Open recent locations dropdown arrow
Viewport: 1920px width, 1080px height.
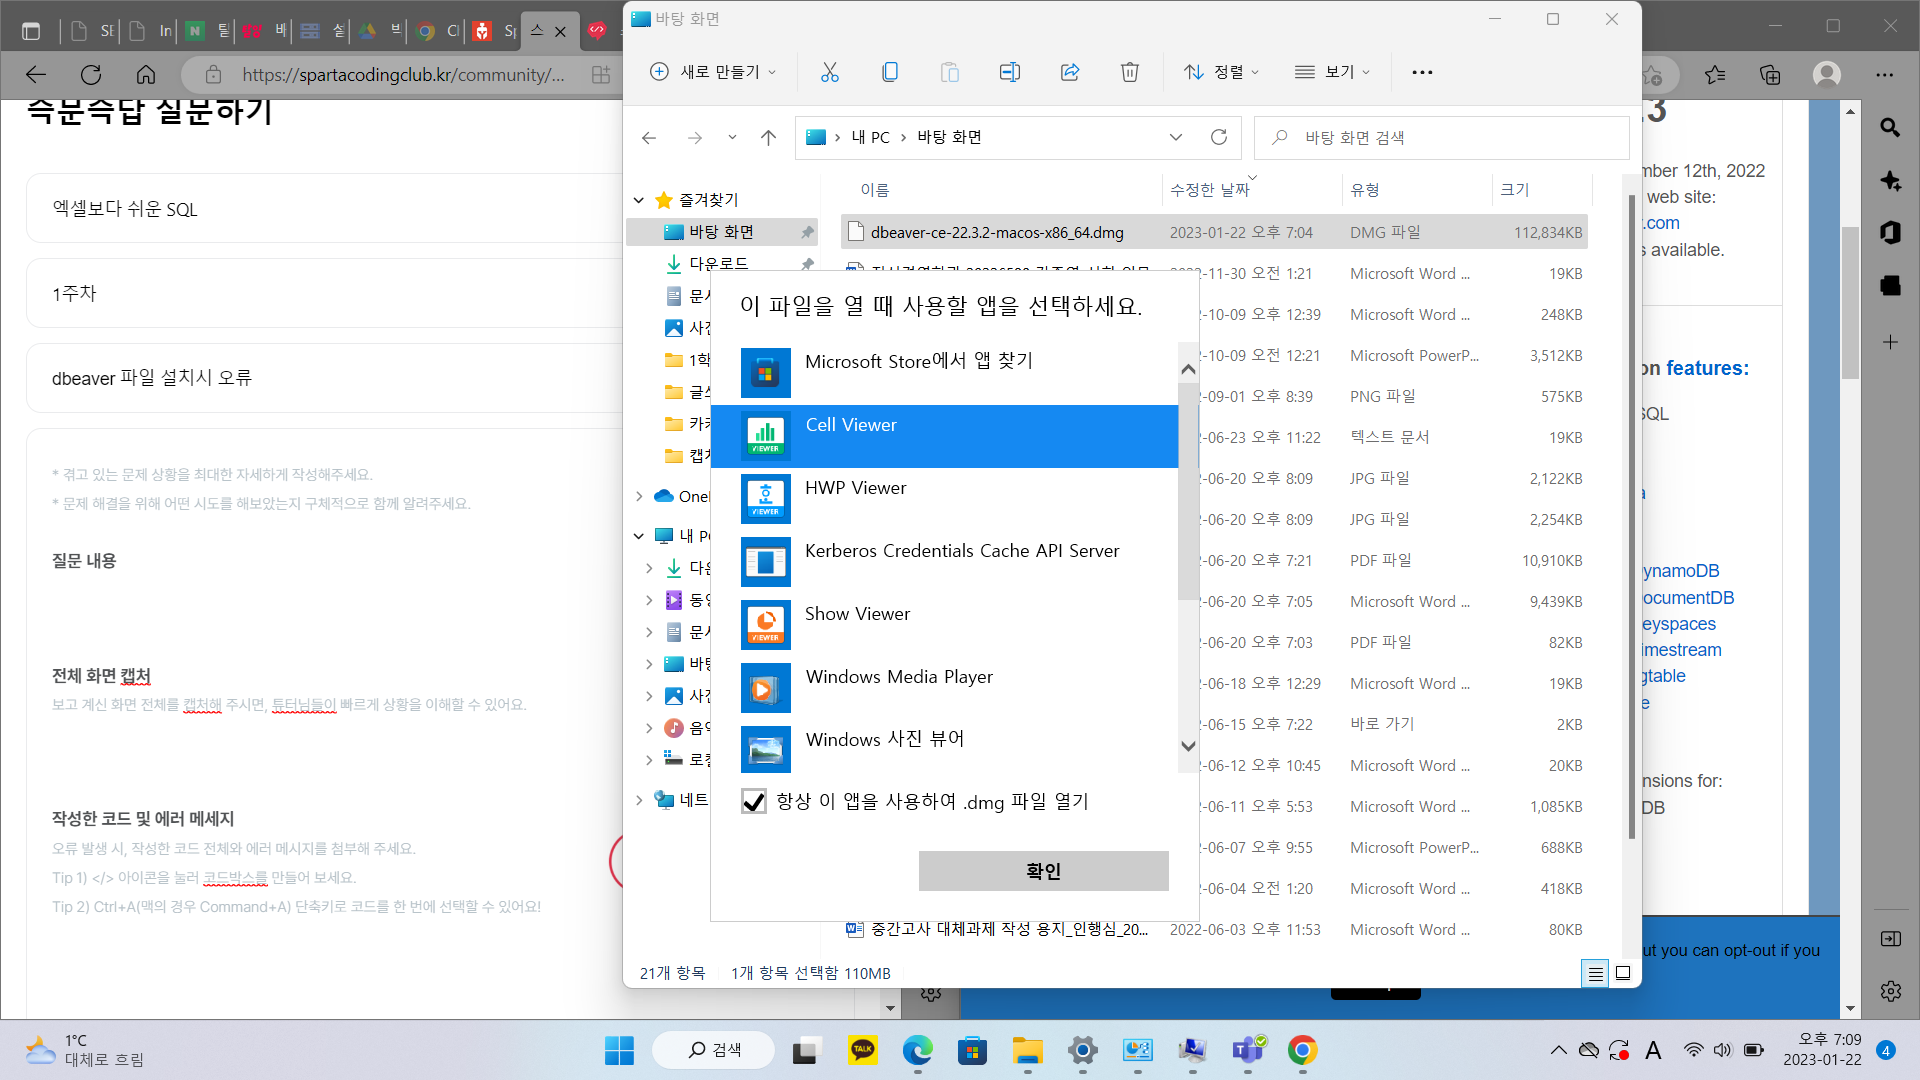coord(732,138)
